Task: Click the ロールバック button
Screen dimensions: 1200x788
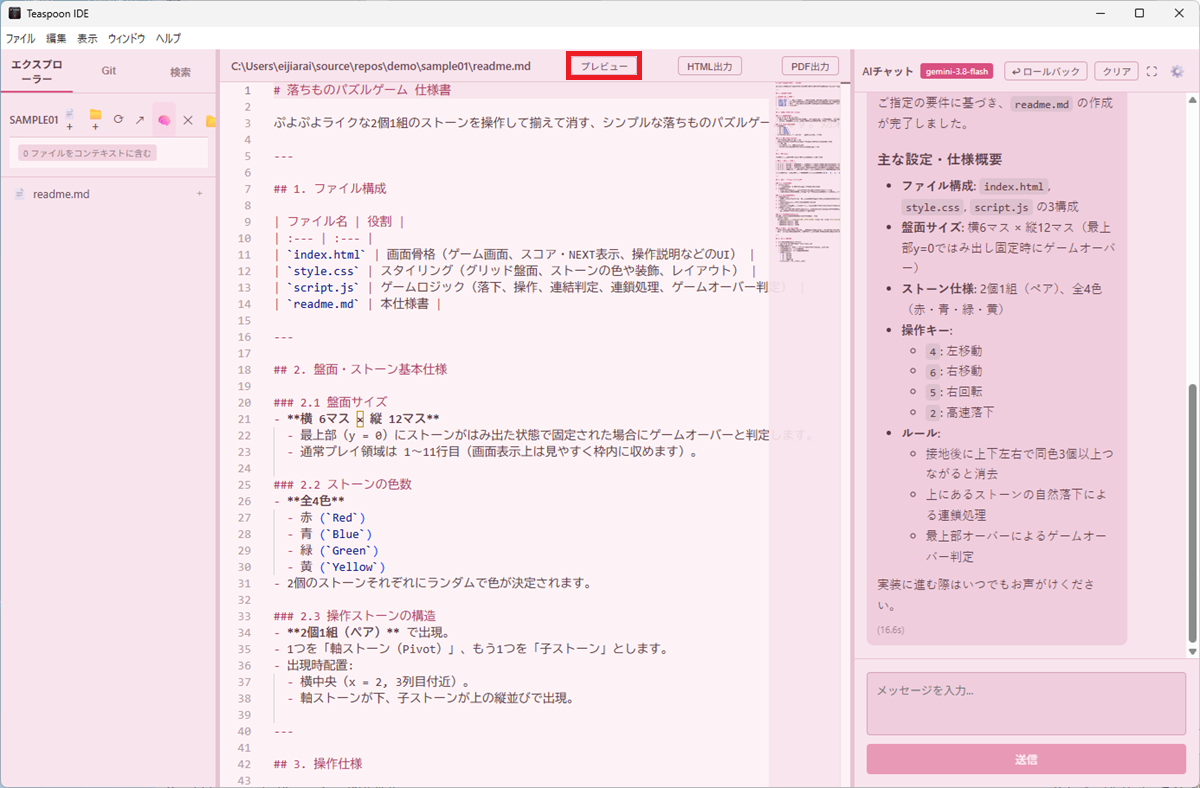Action: click(1046, 71)
